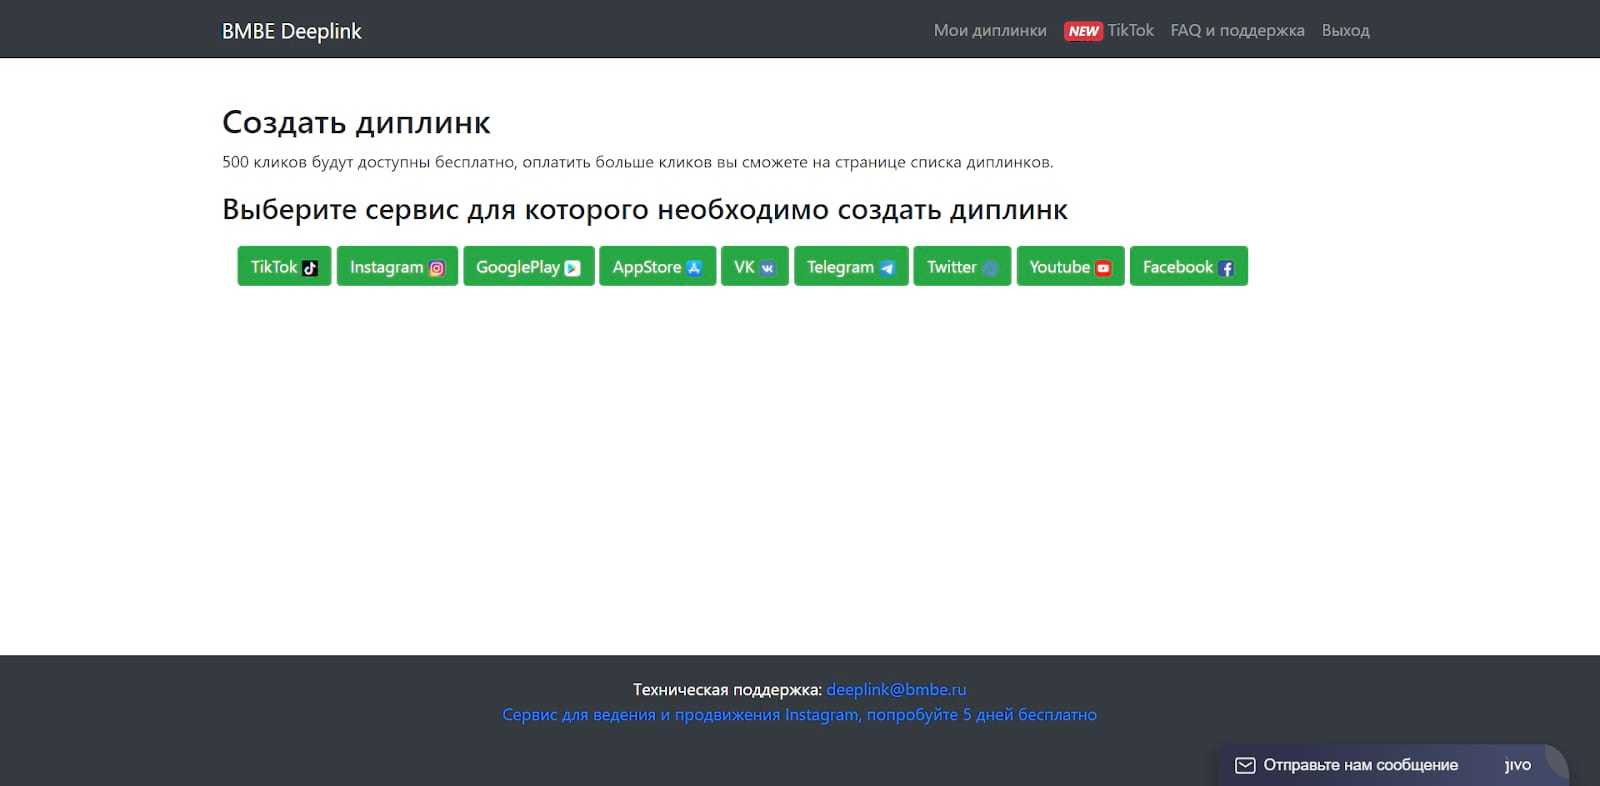Click the Instagram camera icon
This screenshot has width=1600, height=786.
[x=437, y=268]
